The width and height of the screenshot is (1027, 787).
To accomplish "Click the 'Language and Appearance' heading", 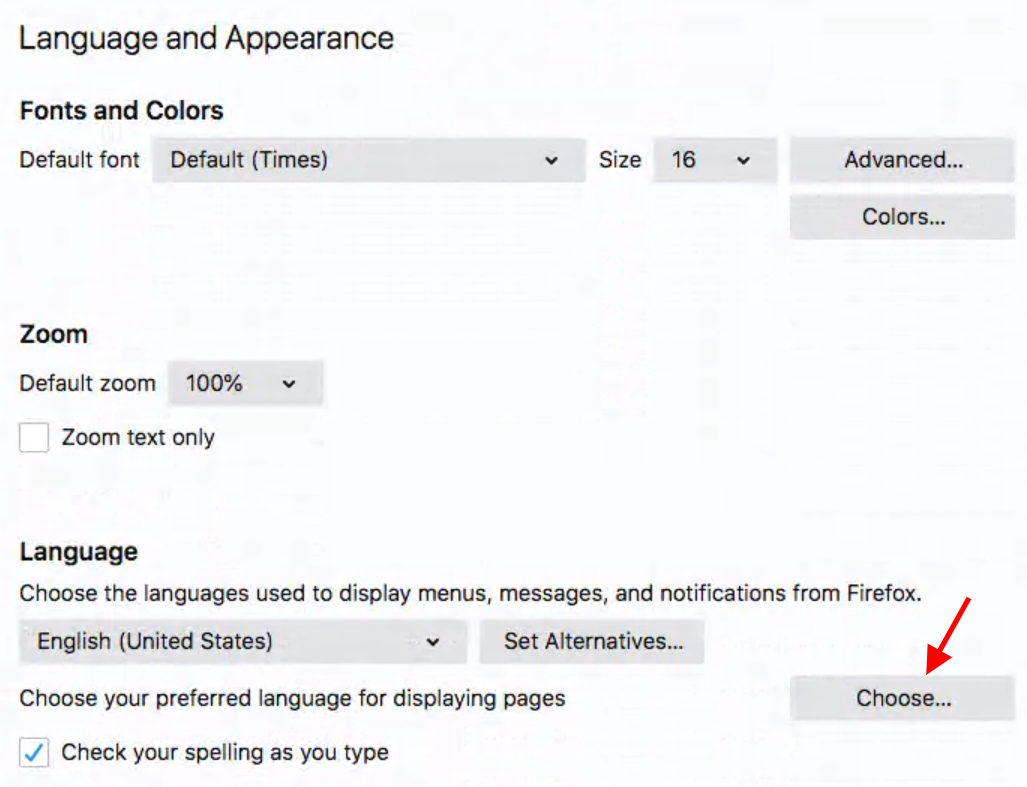I will pyautogui.click(x=206, y=39).
